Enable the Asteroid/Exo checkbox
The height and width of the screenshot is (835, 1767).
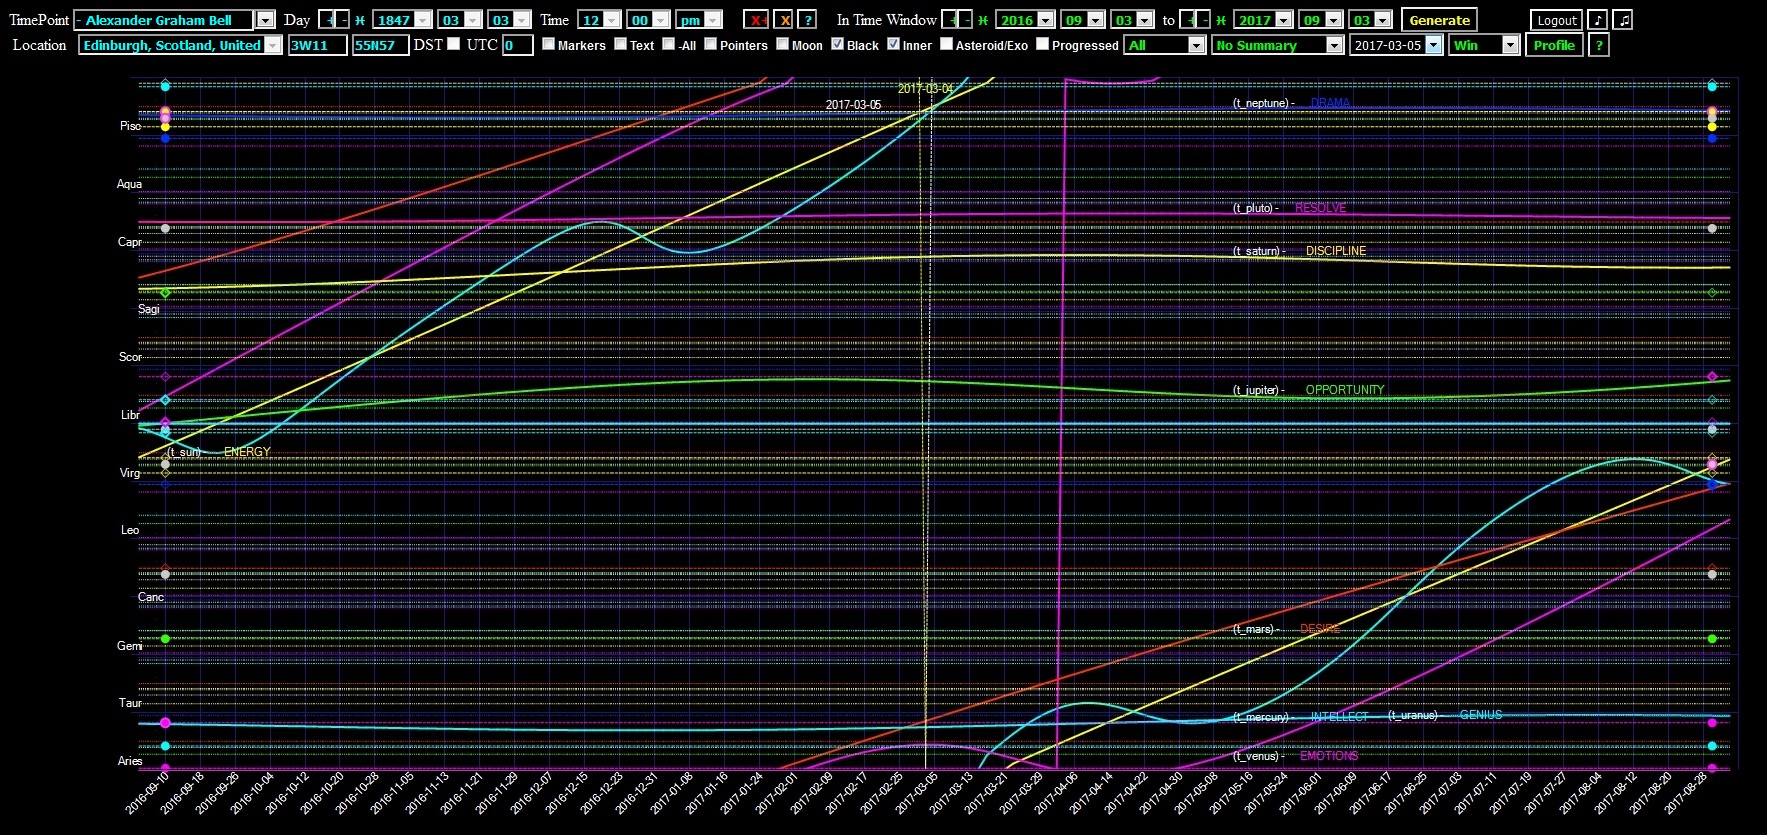click(946, 43)
